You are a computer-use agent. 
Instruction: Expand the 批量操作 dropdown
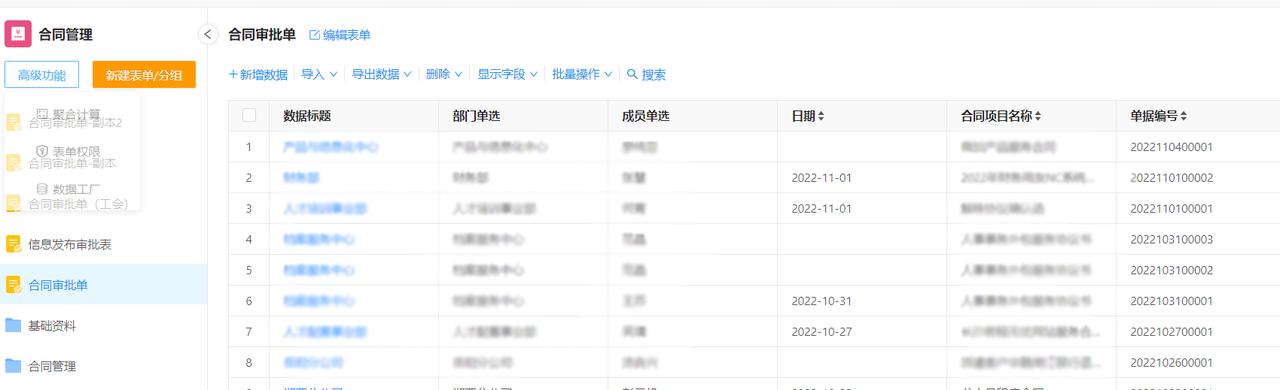(582, 74)
